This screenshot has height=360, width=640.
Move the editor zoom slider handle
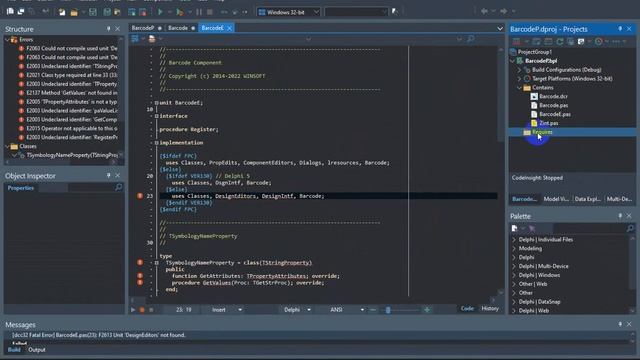(388, 310)
